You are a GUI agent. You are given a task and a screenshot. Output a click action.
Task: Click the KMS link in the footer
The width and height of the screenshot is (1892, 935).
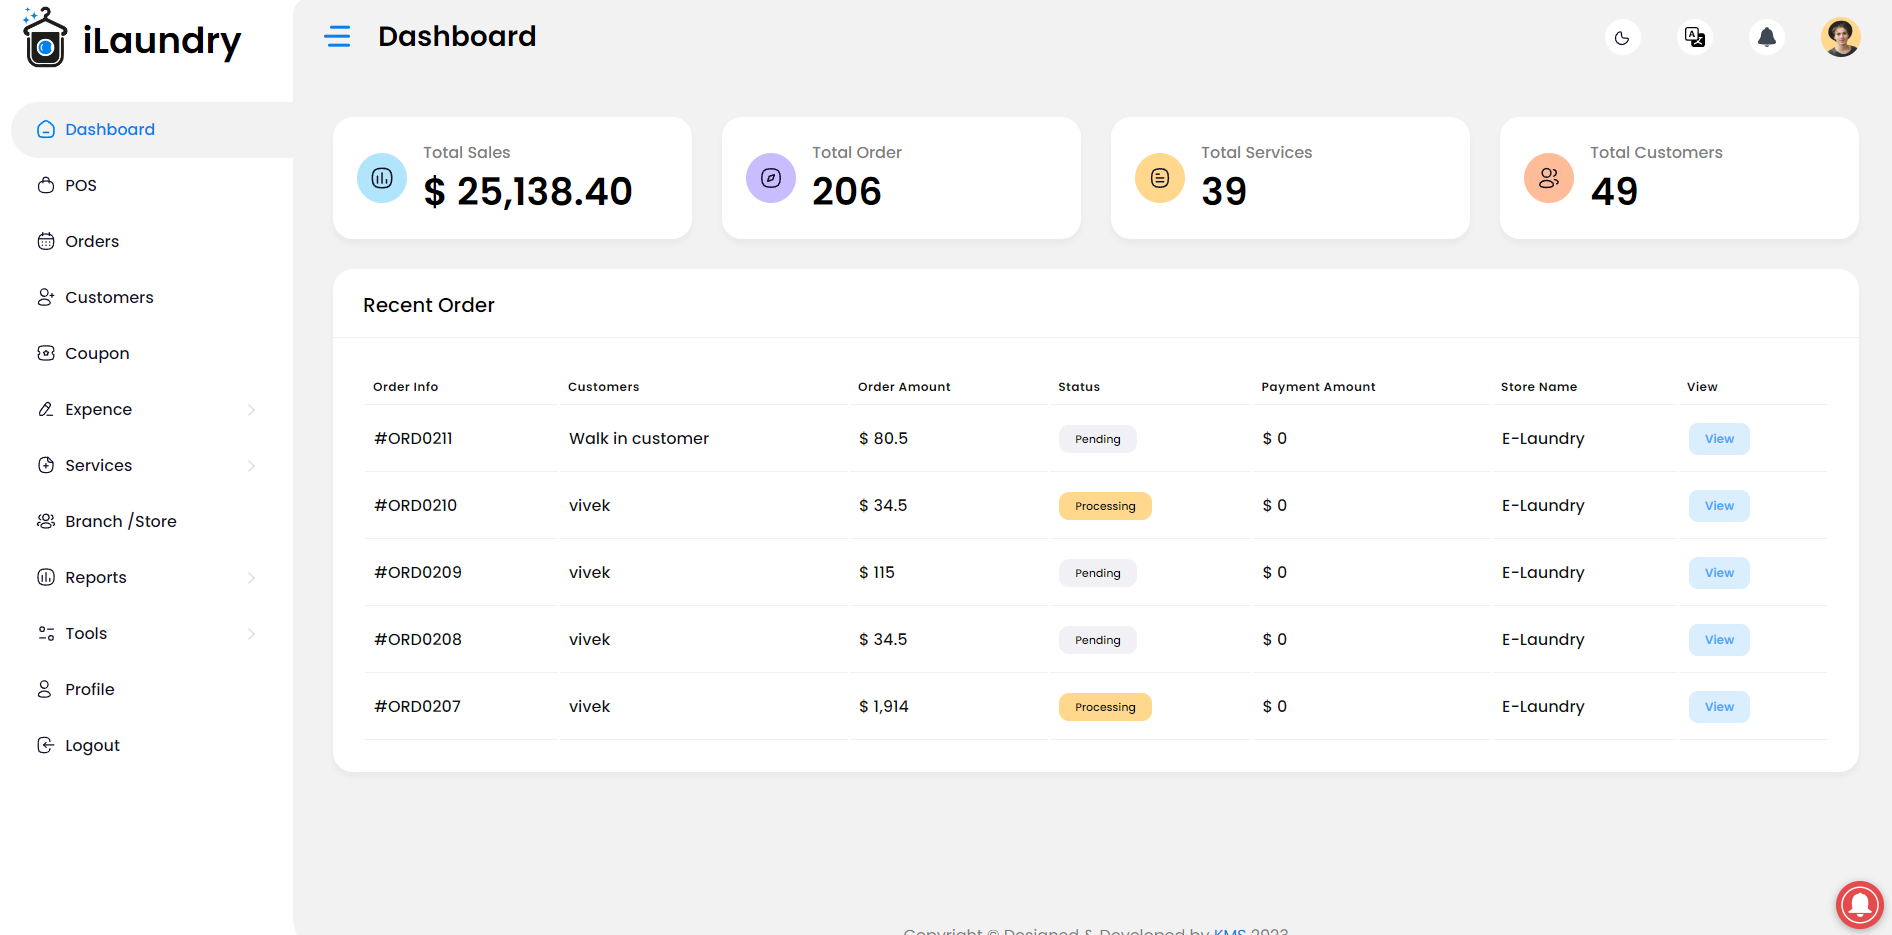[1230, 930]
